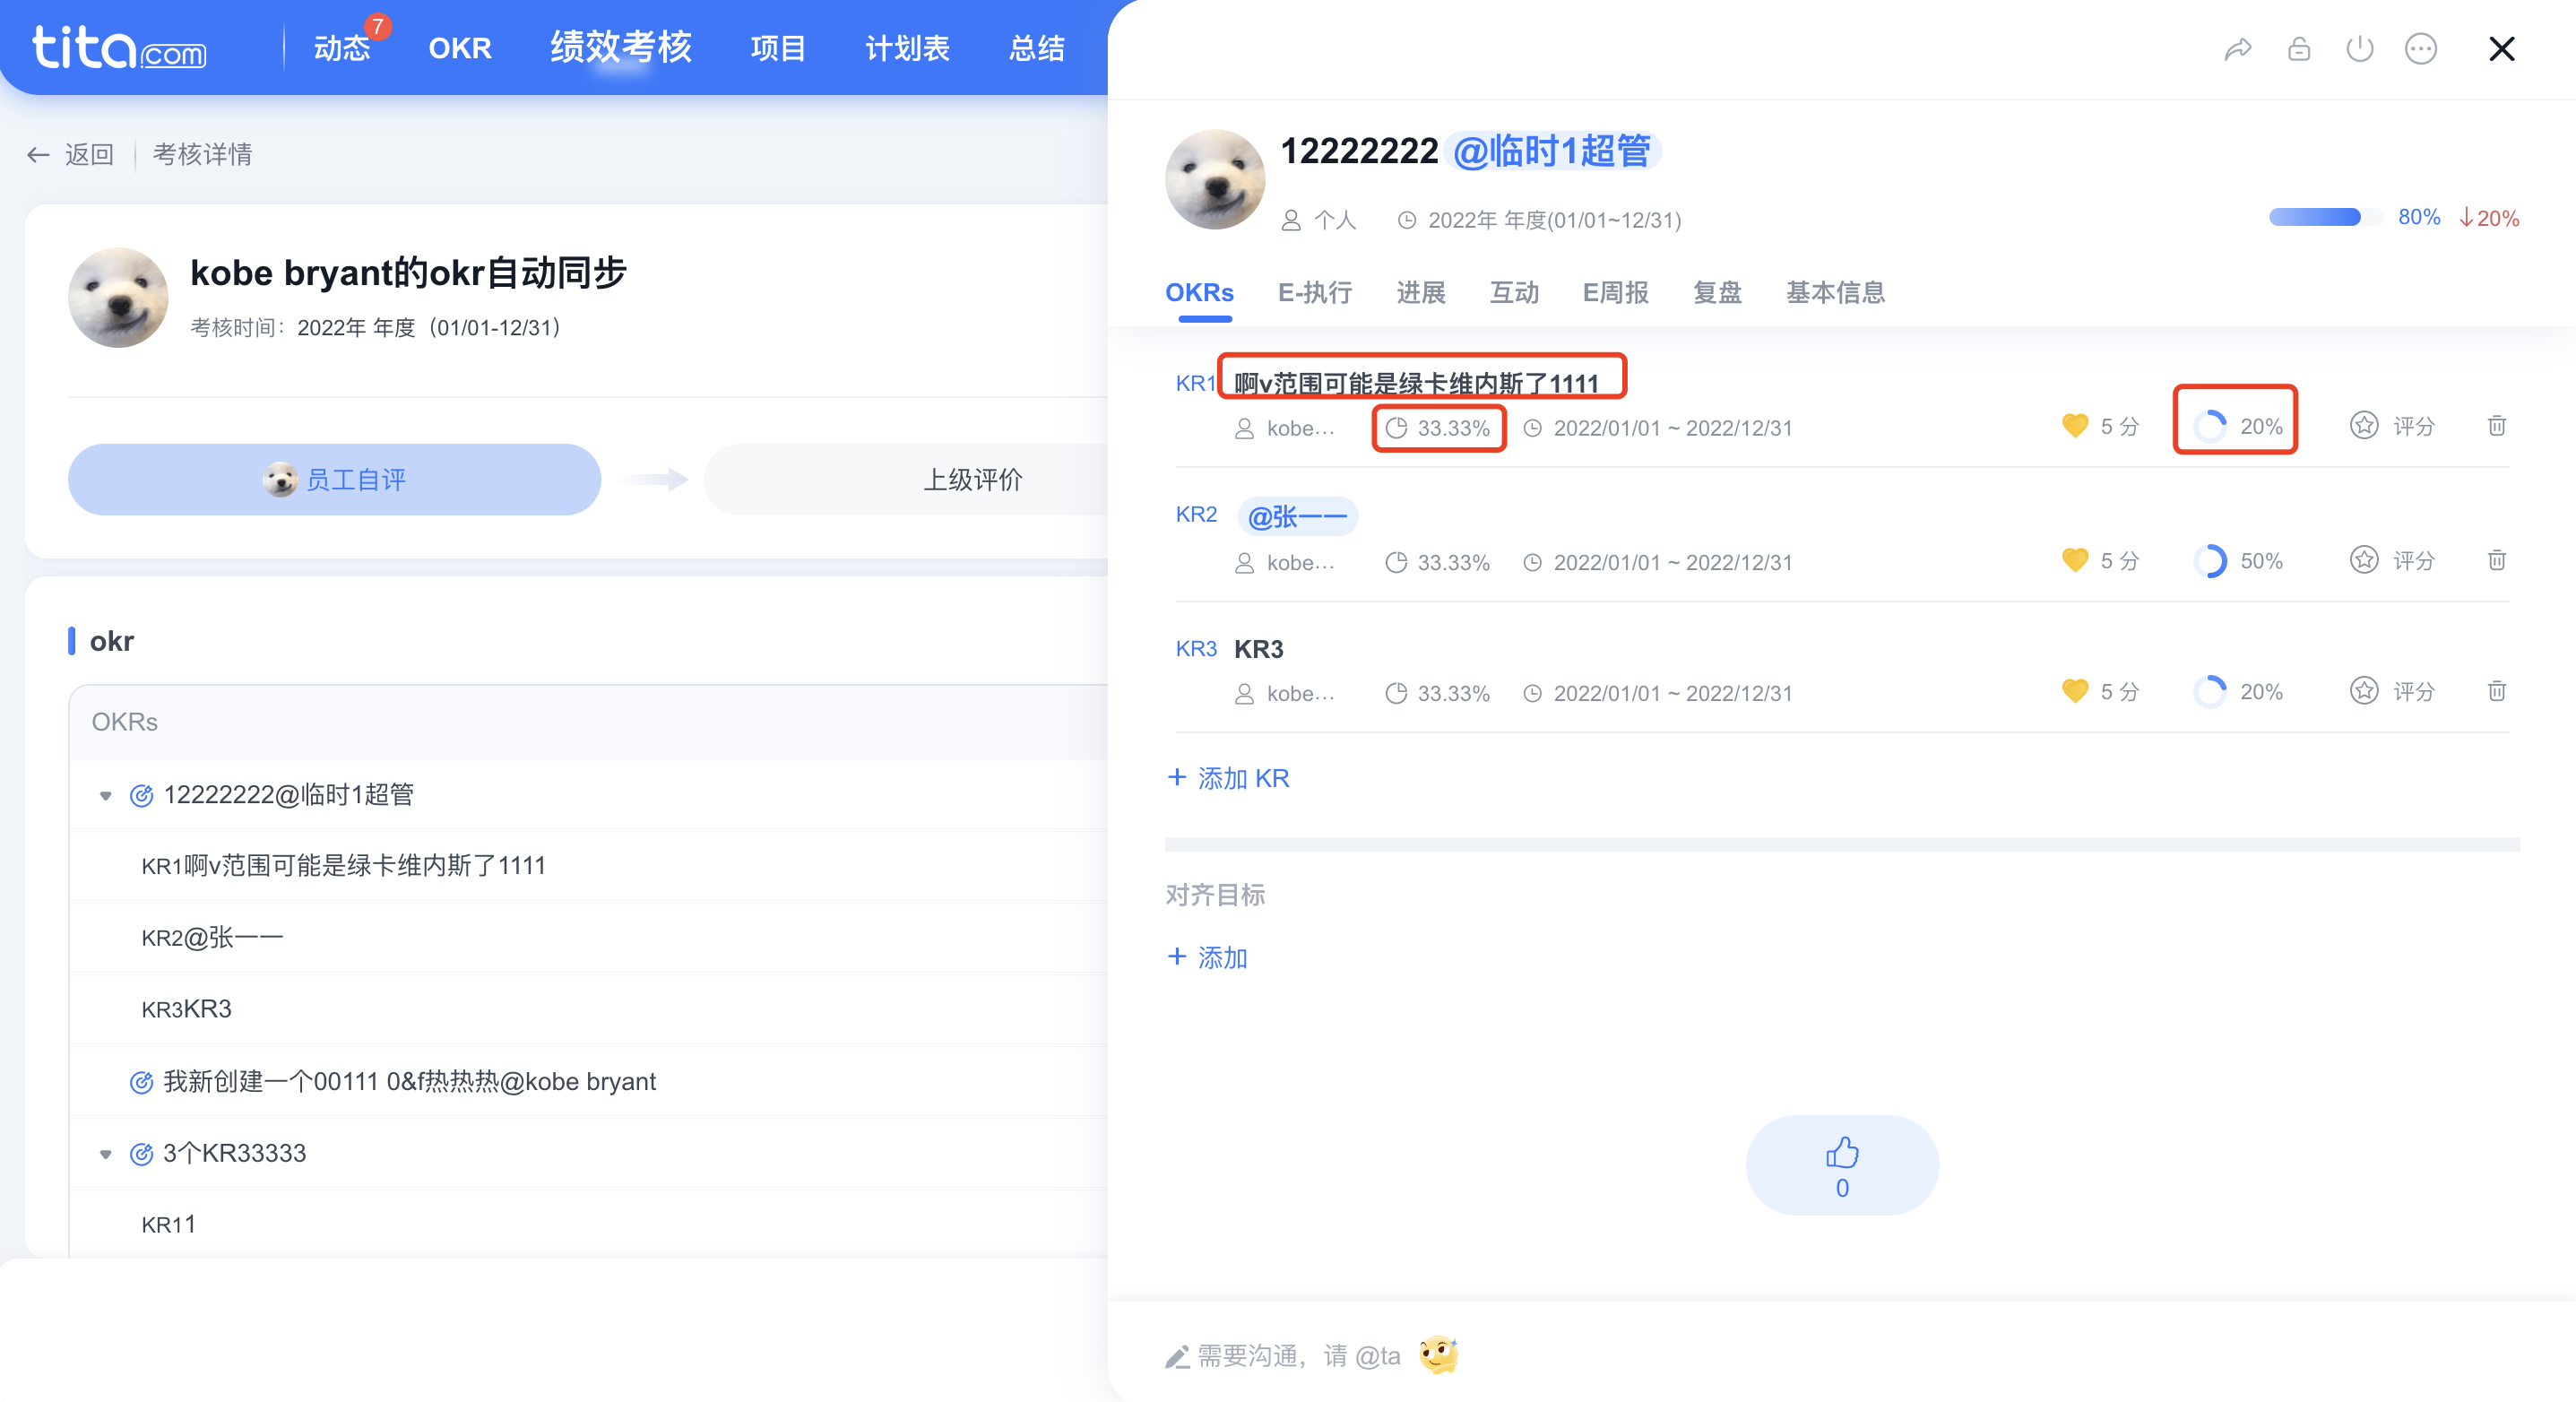2576x1402 pixels.
Task: Click the yellow heart icon on KR1
Action: (x=2074, y=426)
